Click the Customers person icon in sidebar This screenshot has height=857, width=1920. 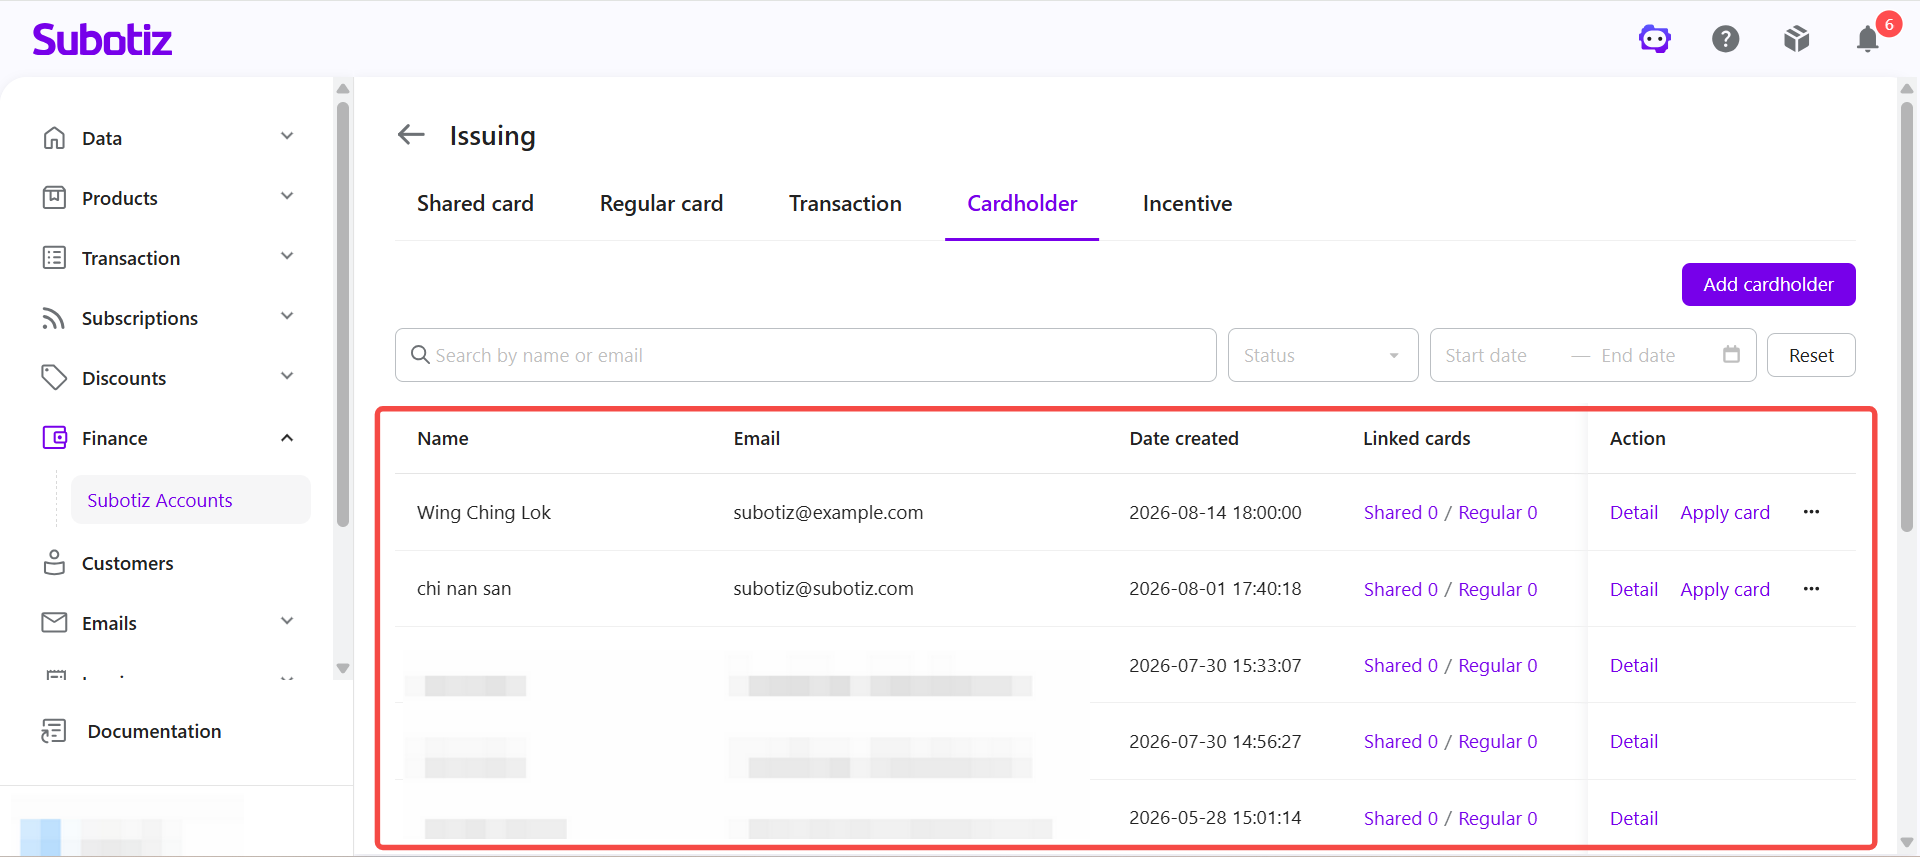54,563
